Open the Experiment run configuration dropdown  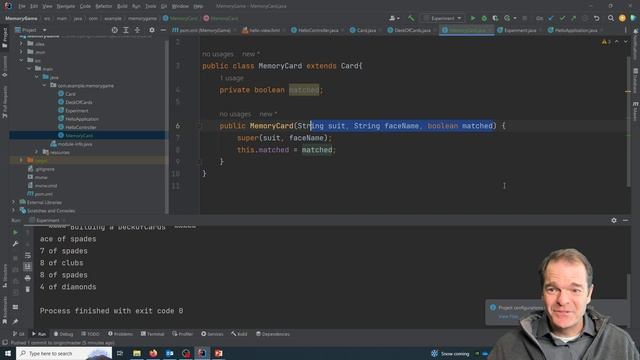tap(442, 18)
